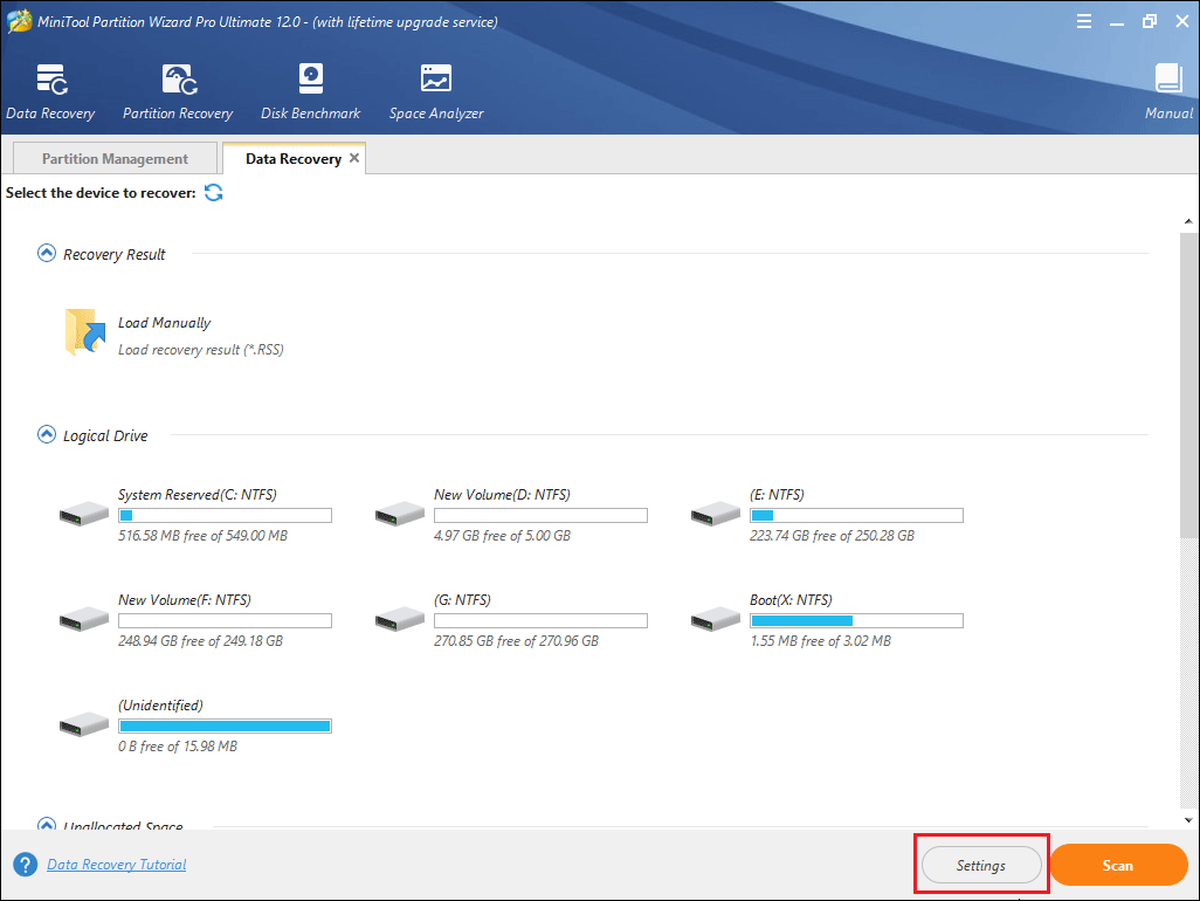The image size is (1200, 901).
Task: Open the hamburger menu in the title bar
Action: click(1084, 21)
